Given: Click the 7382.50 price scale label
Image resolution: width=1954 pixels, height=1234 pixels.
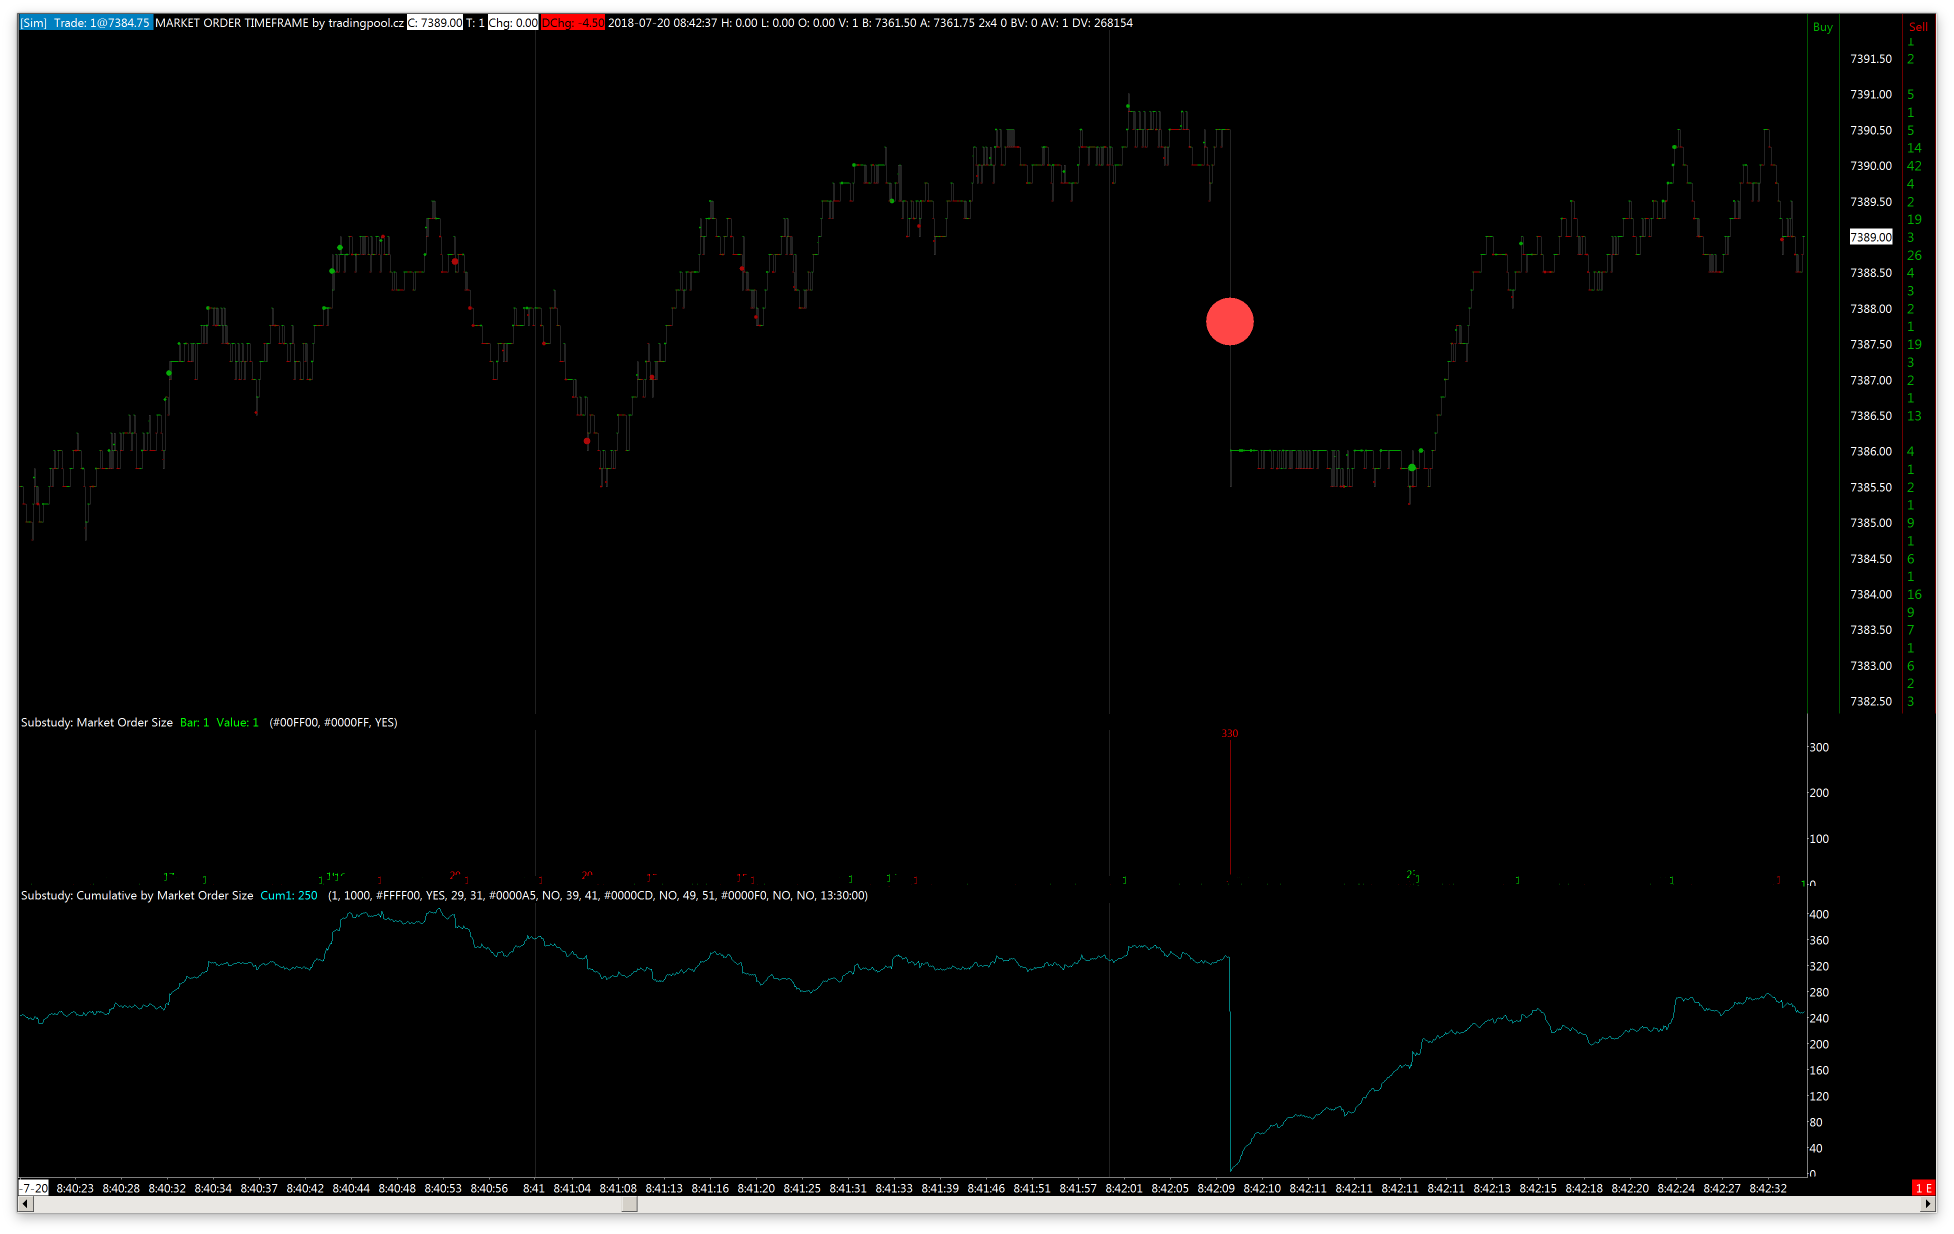Looking at the screenshot, I should 1871,701.
